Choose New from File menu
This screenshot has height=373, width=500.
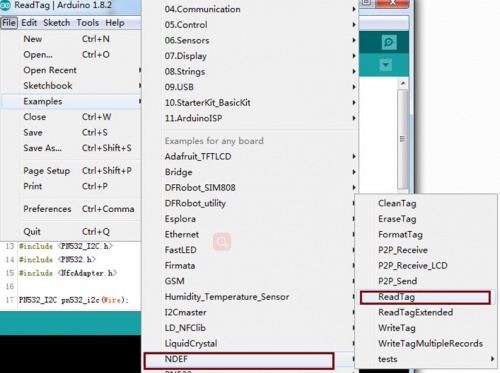pos(71,39)
